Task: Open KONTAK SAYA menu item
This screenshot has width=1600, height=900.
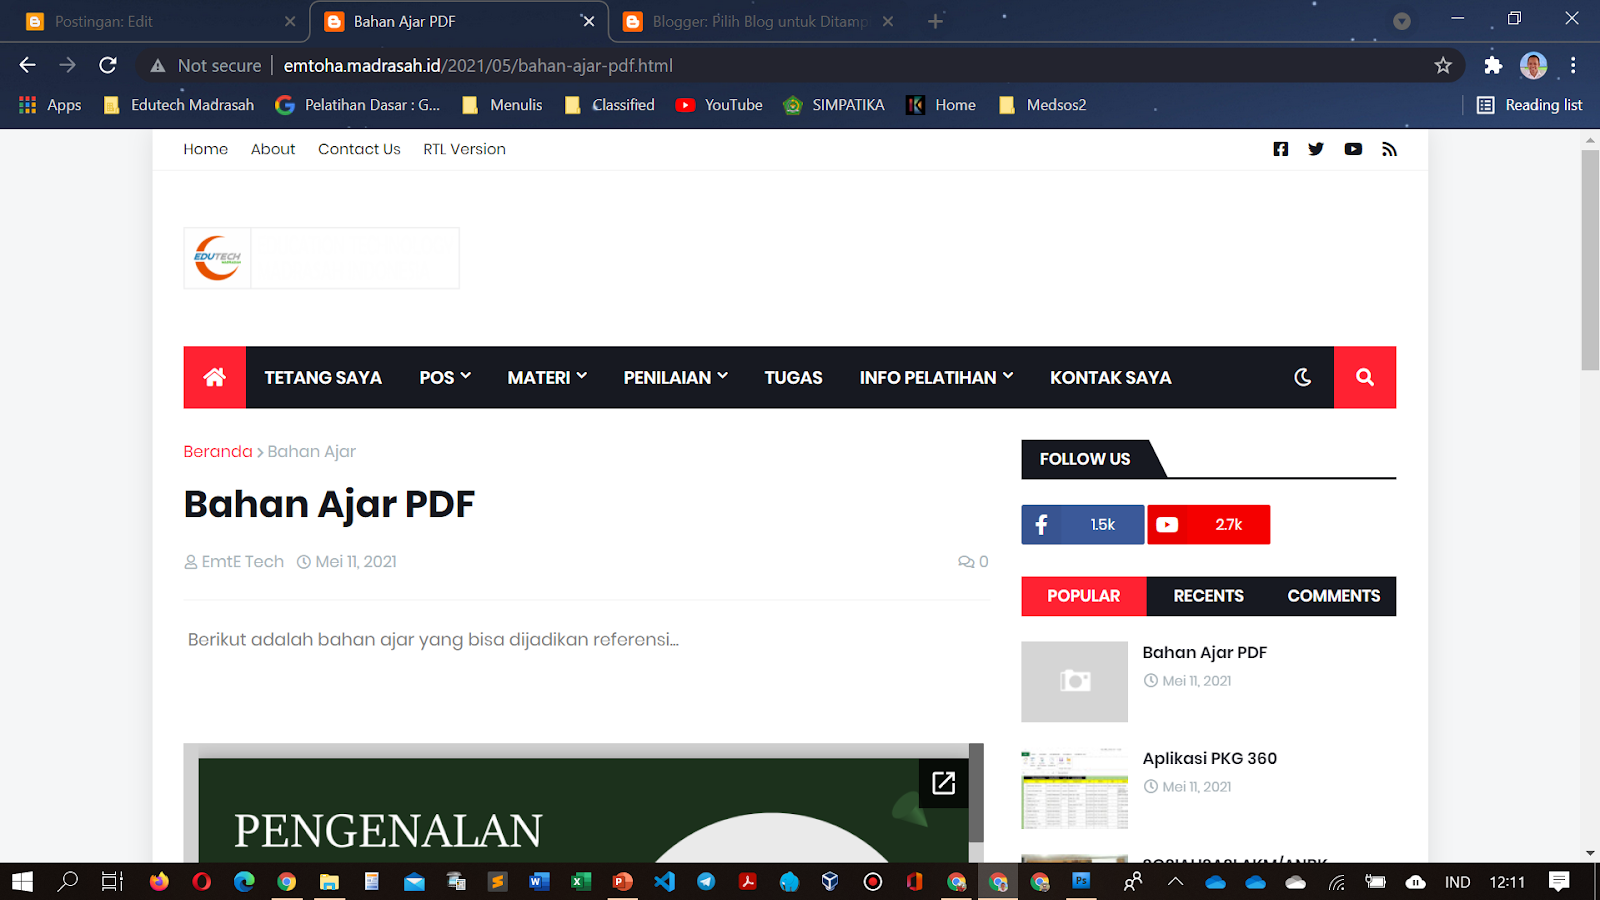Action: pyautogui.click(x=1111, y=377)
